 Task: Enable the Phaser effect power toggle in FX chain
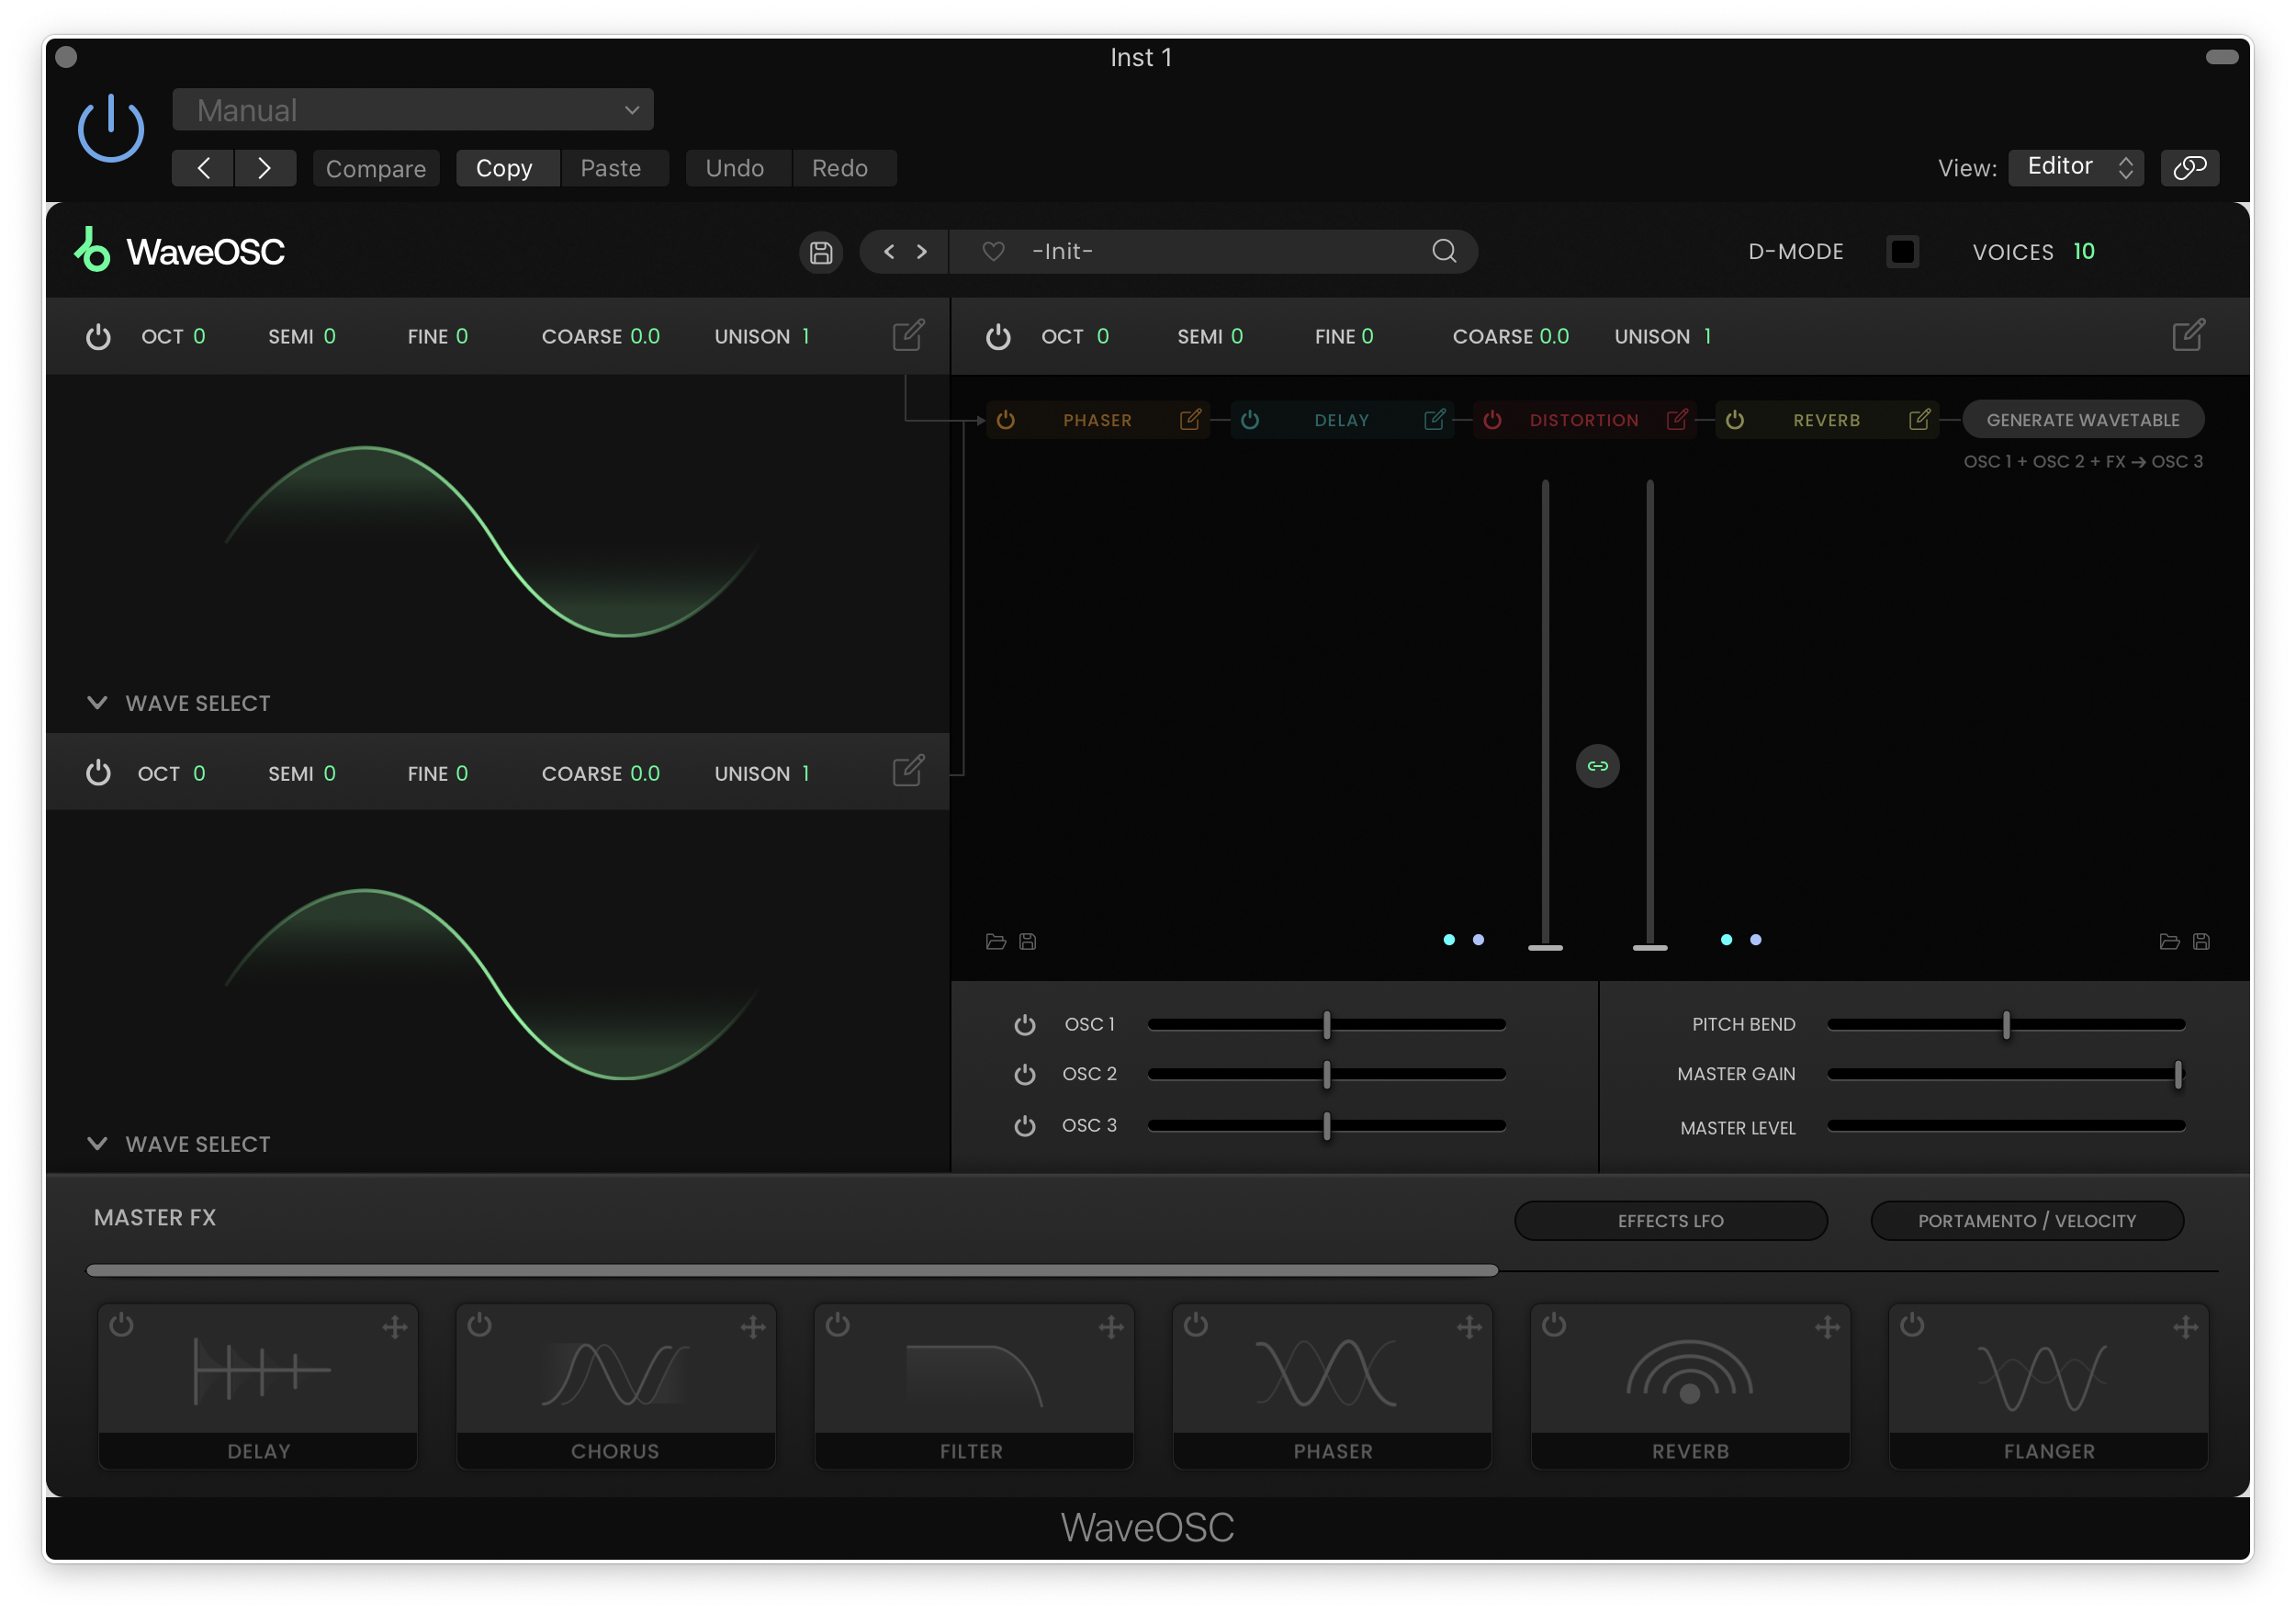click(1006, 420)
